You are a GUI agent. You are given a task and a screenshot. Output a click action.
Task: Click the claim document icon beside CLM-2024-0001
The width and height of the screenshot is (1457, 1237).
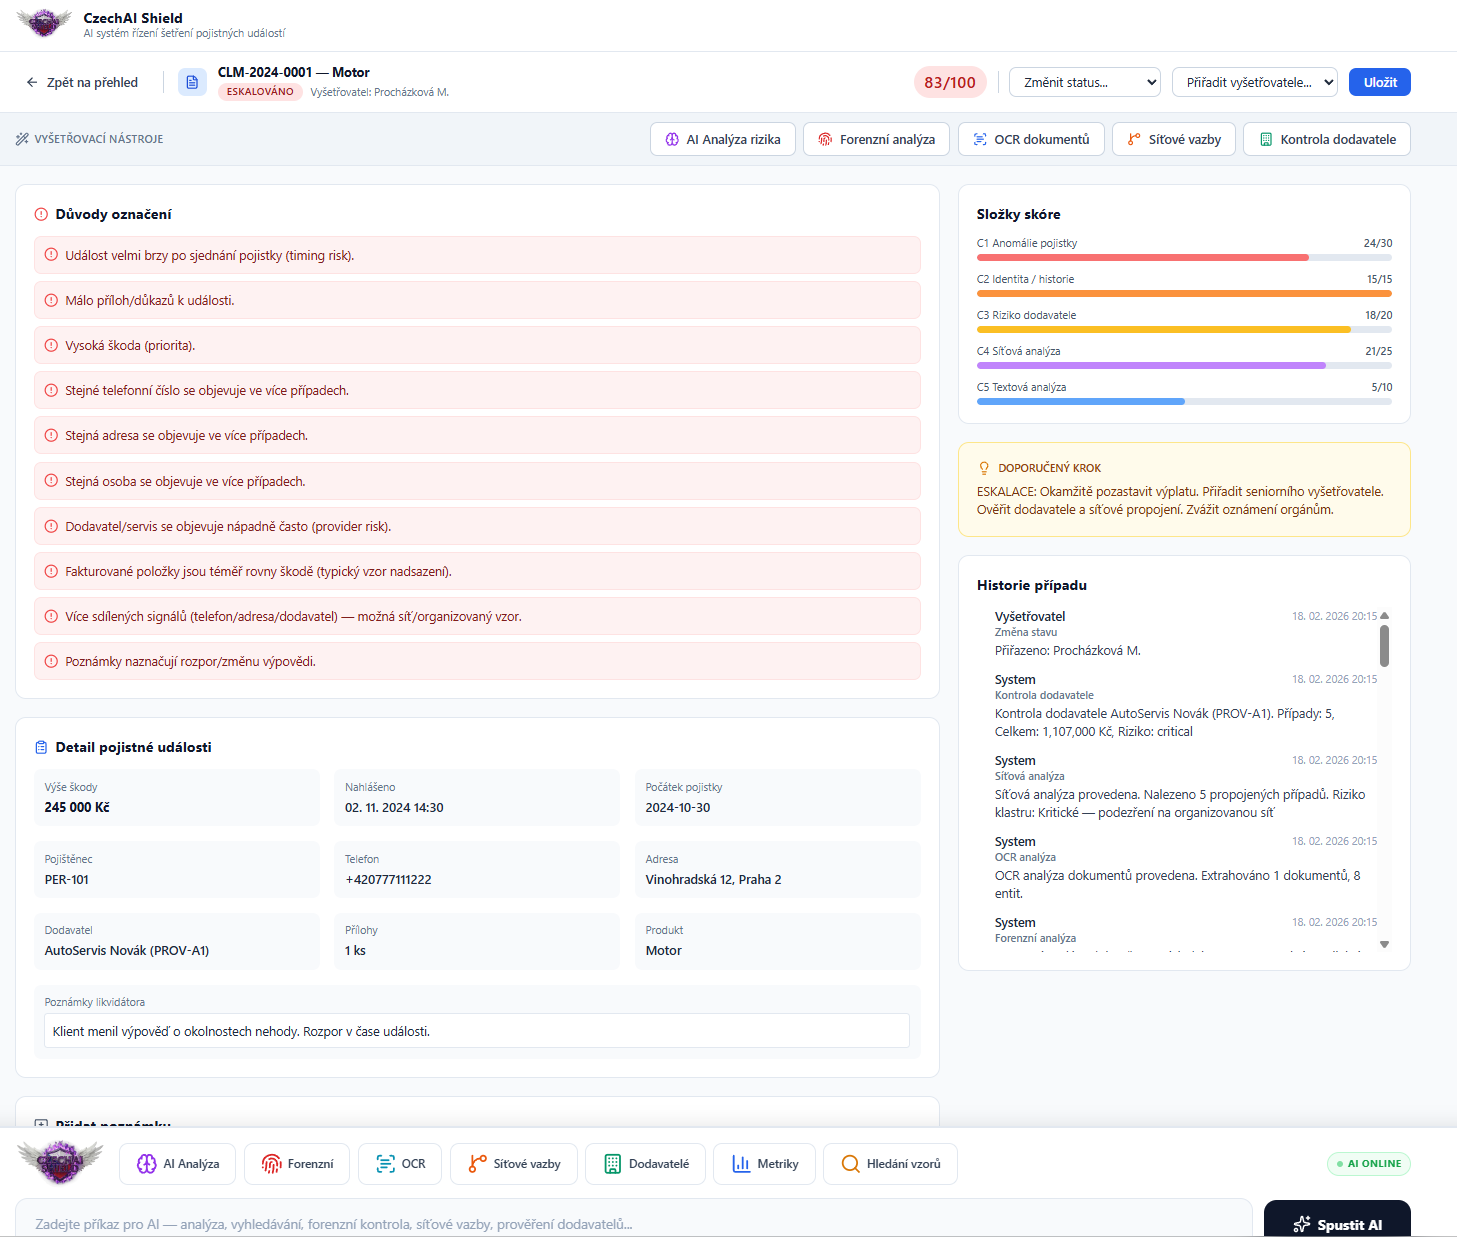click(x=192, y=82)
